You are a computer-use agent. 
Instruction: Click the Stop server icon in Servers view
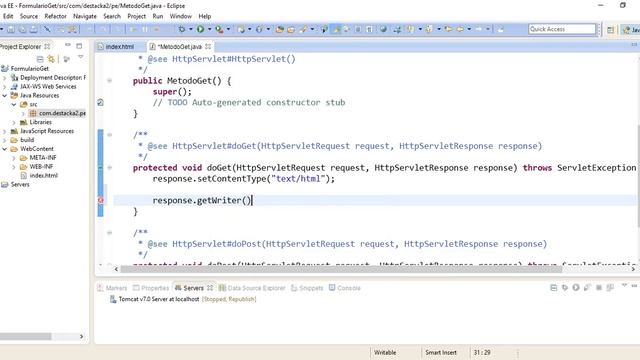[x=599, y=287]
